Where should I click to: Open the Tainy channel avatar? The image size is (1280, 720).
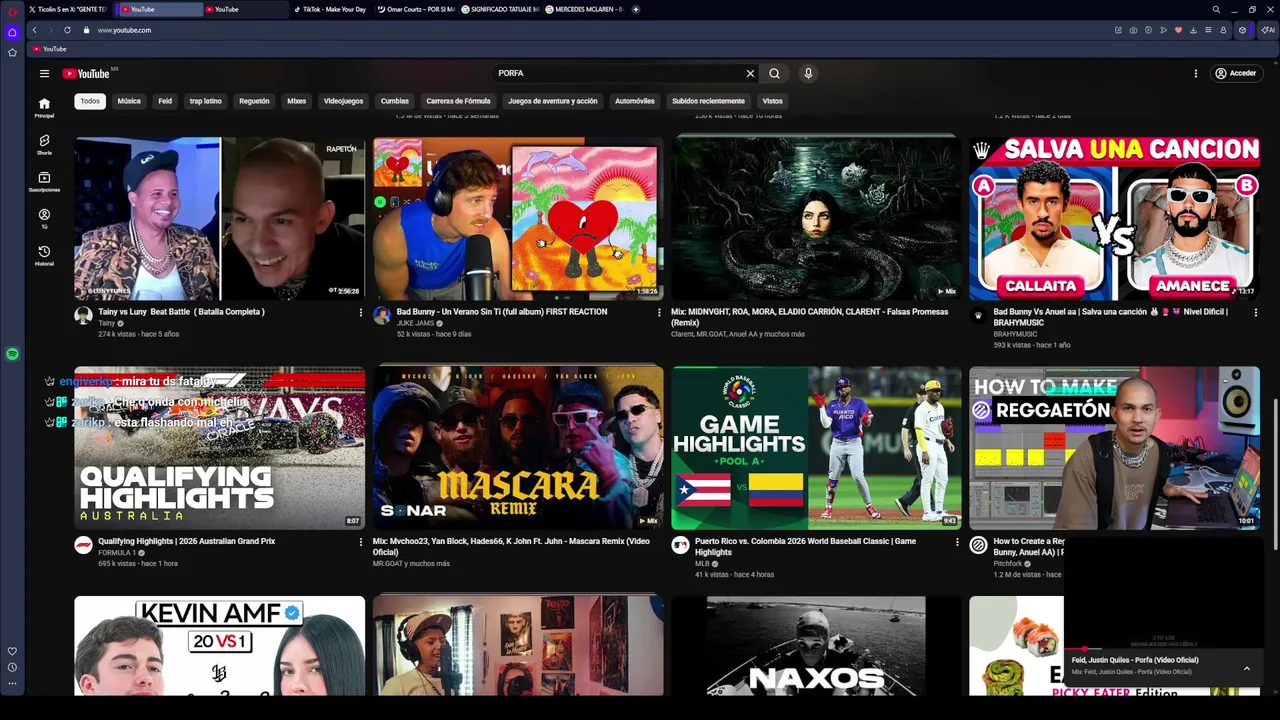[83, 316]
